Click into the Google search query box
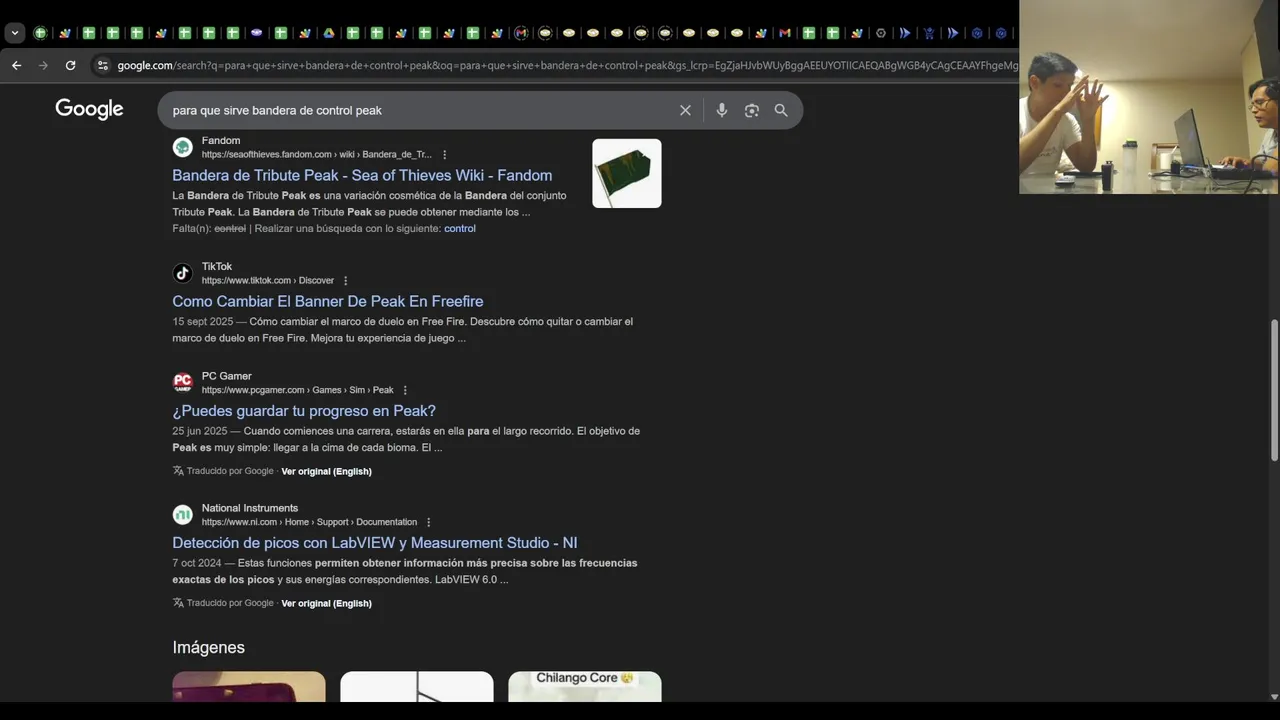Viewport: 1280px width, 720px height. 420,110
